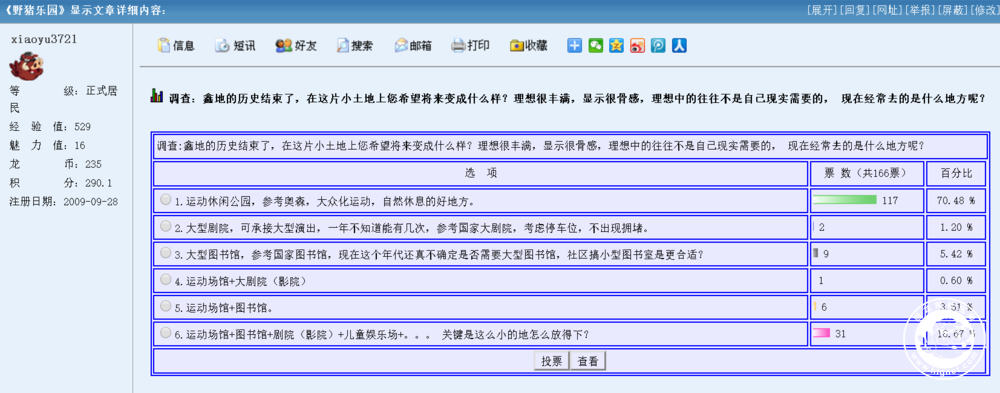Screen dimensions: 1000x393
Task: Click the 魅力值 16 text
Action: coord(48,145)
